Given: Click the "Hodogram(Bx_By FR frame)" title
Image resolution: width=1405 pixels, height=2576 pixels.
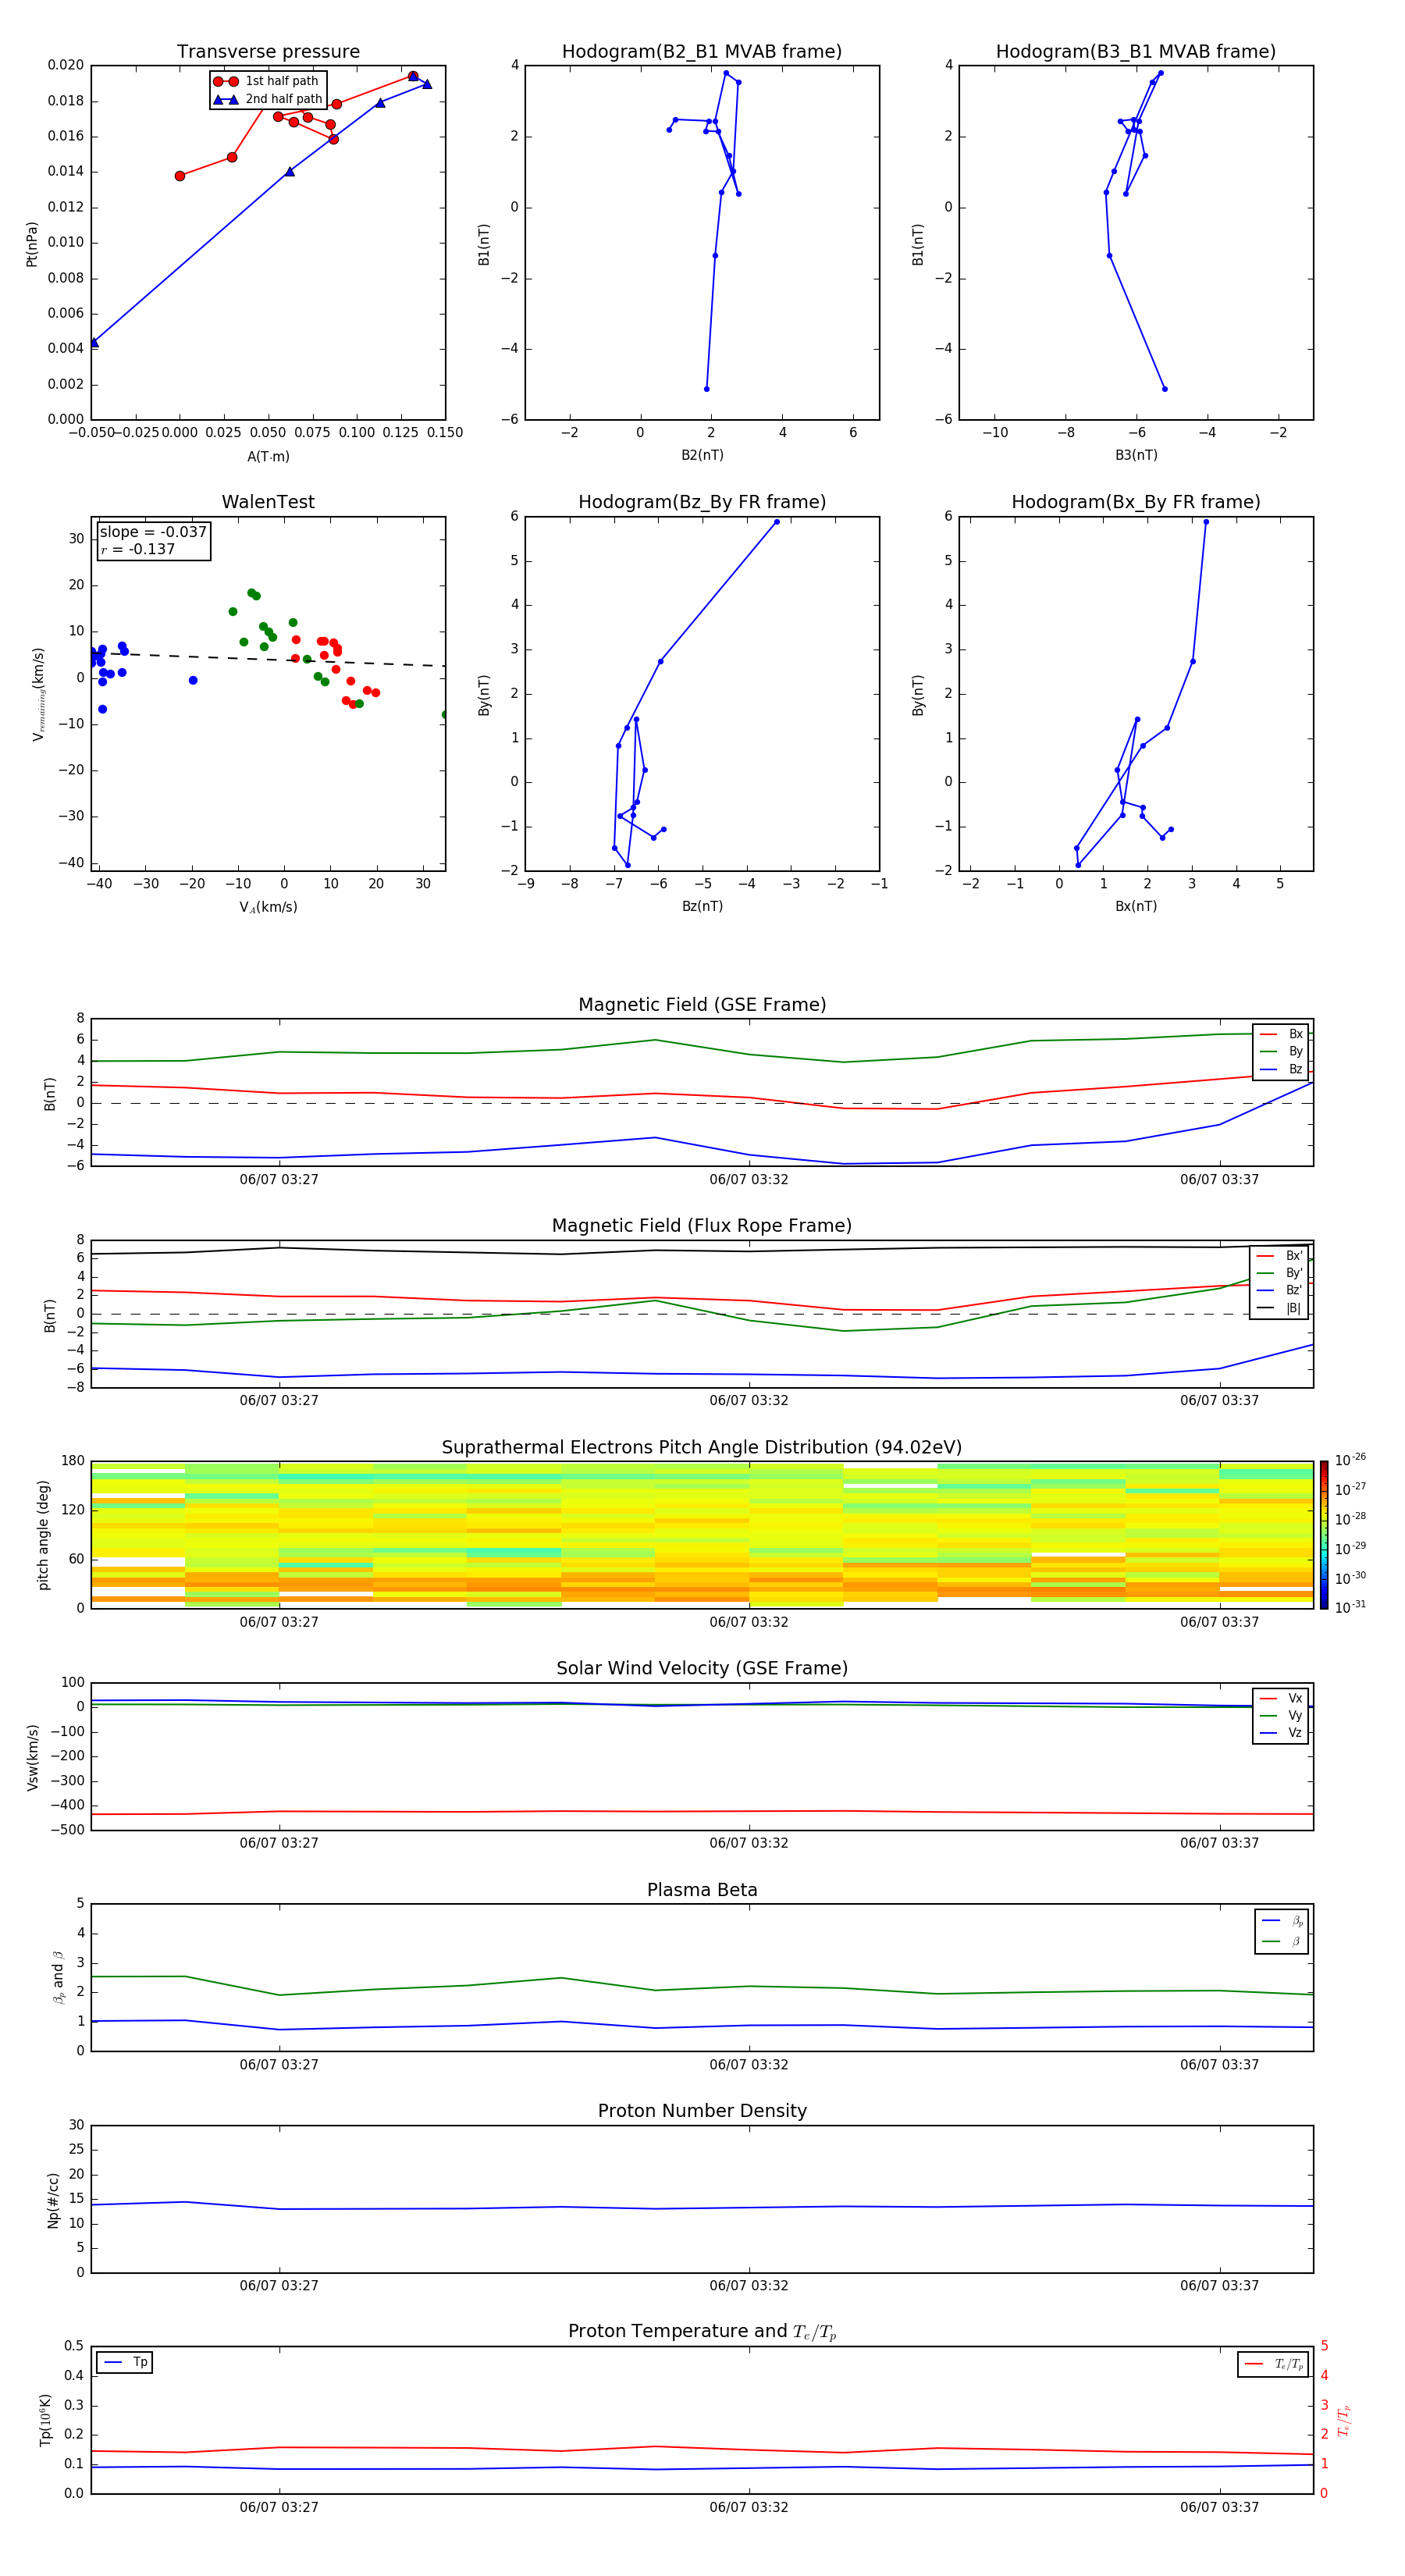Looking at the screenshot, I should point(1136,502).
